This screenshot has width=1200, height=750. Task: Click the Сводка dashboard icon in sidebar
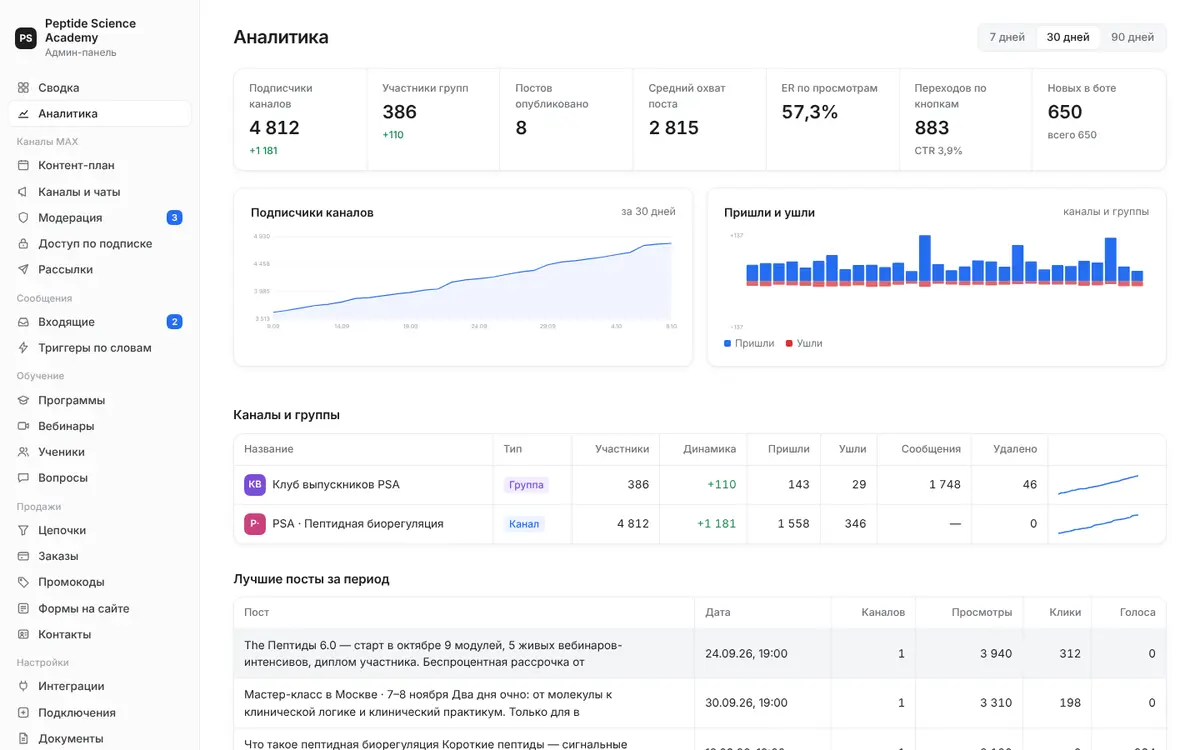tap(23, 88)
